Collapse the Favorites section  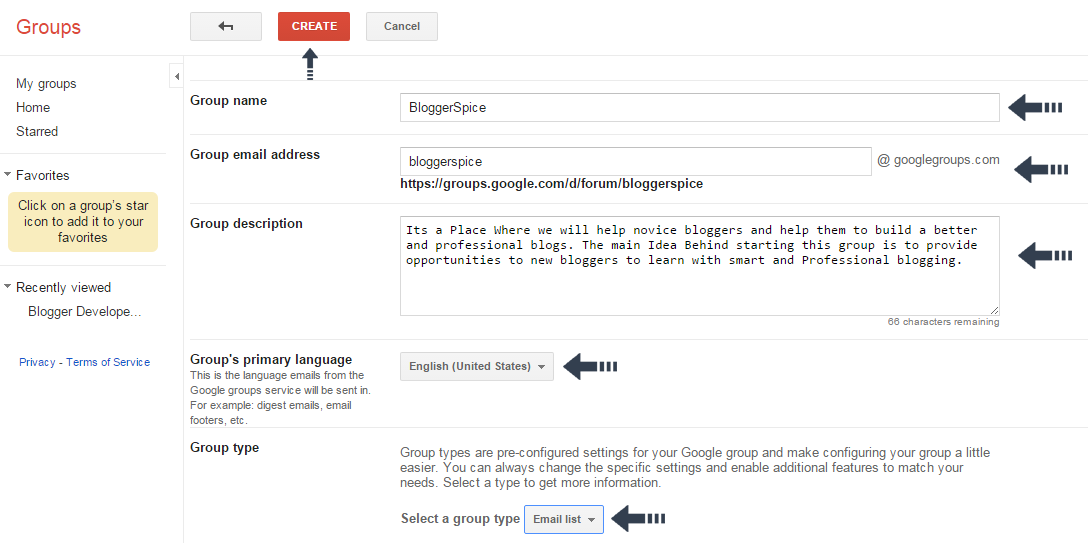click(x=8, y=175)
